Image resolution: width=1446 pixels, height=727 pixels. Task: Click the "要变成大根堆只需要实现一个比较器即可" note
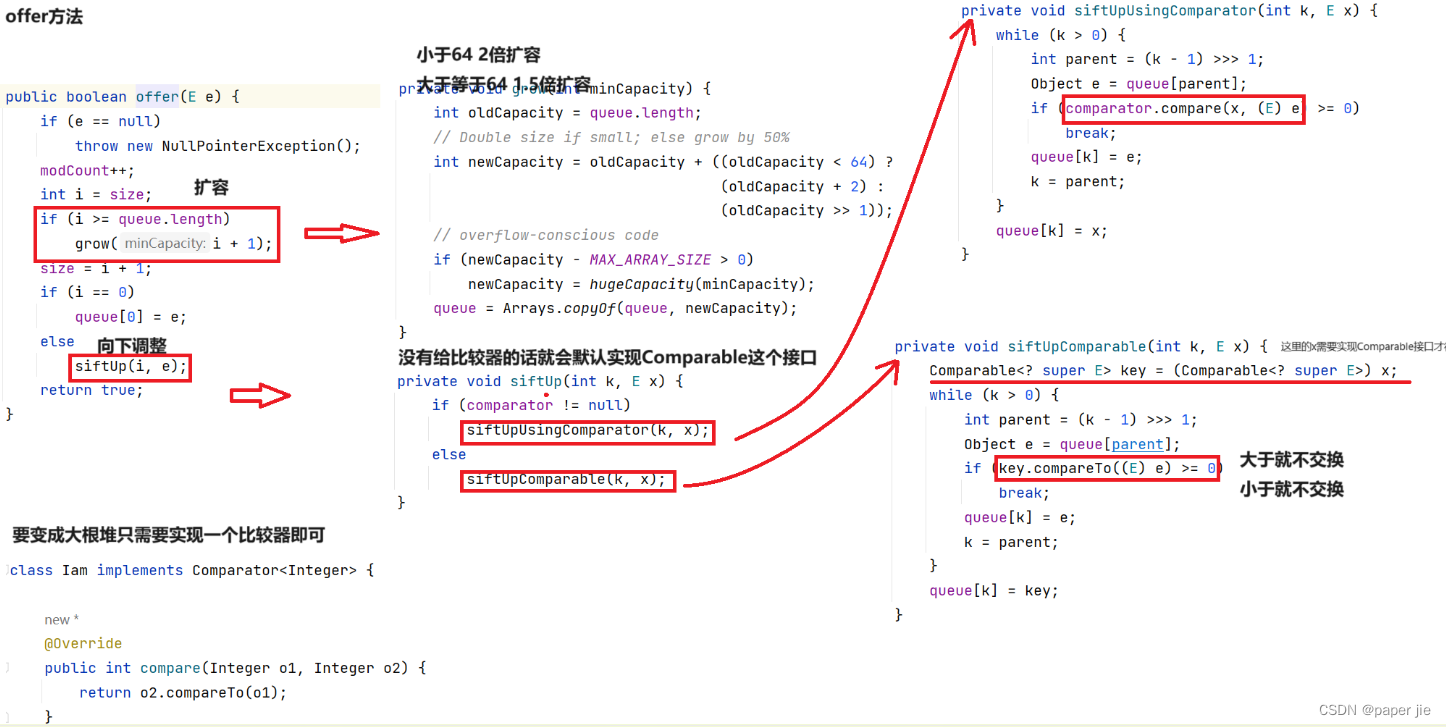(168, 535)
